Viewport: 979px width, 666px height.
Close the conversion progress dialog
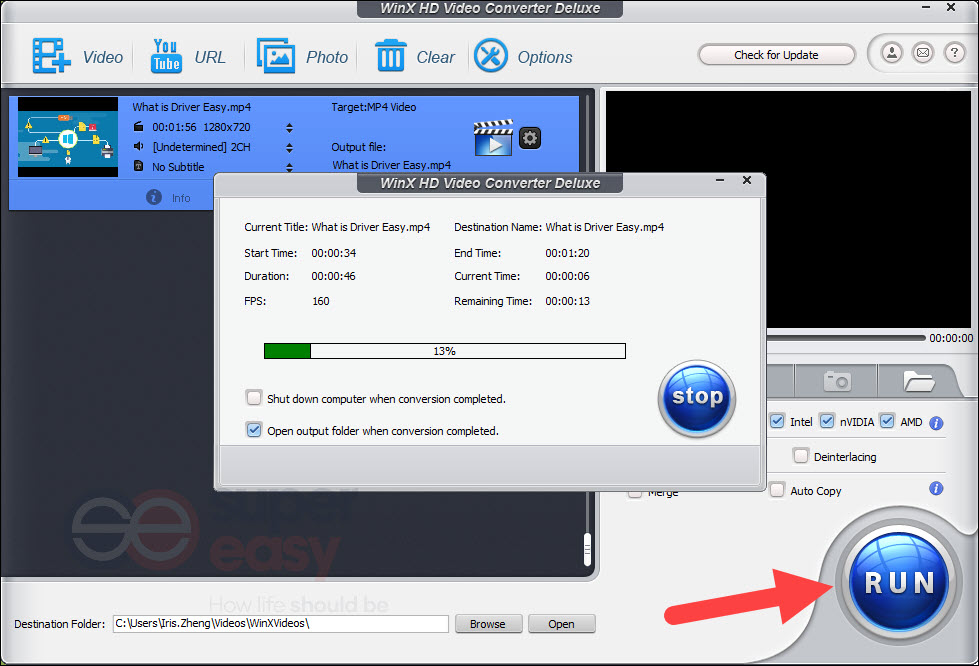[x=747, y=180]
